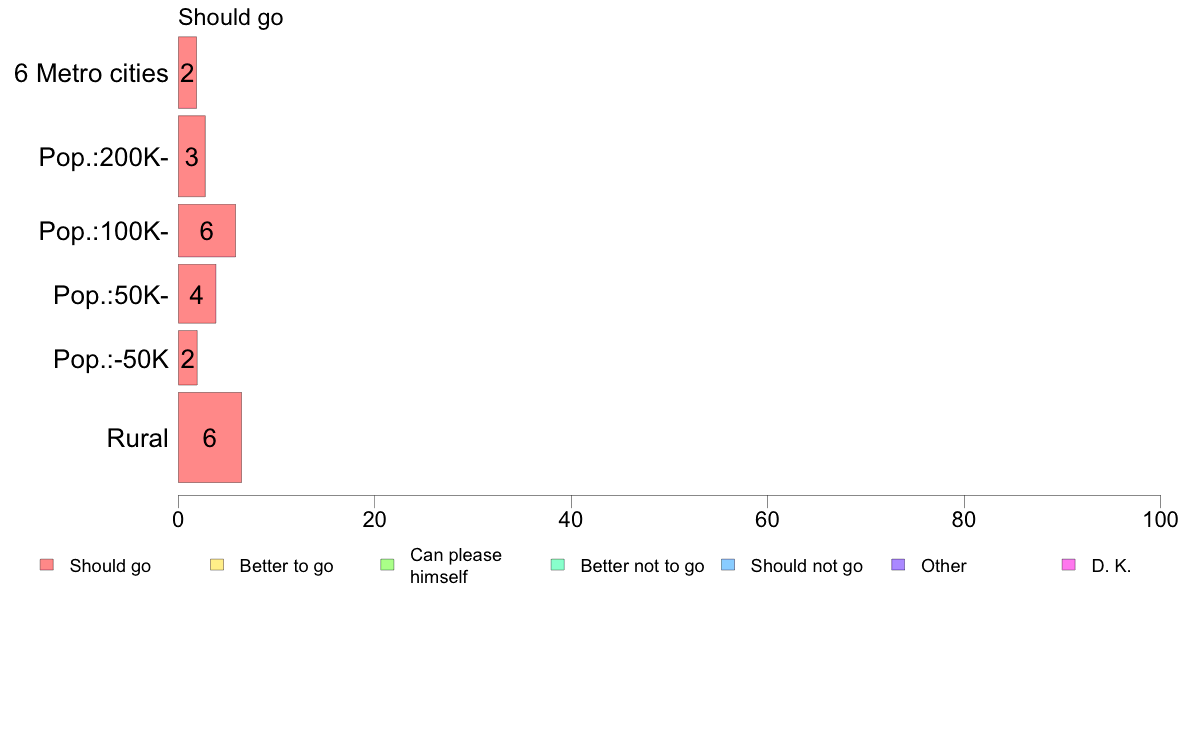This screenshot has height=736, width=1188.
Task: Select the 6 Metro cities bar
Action: click(x=187, y=73)
